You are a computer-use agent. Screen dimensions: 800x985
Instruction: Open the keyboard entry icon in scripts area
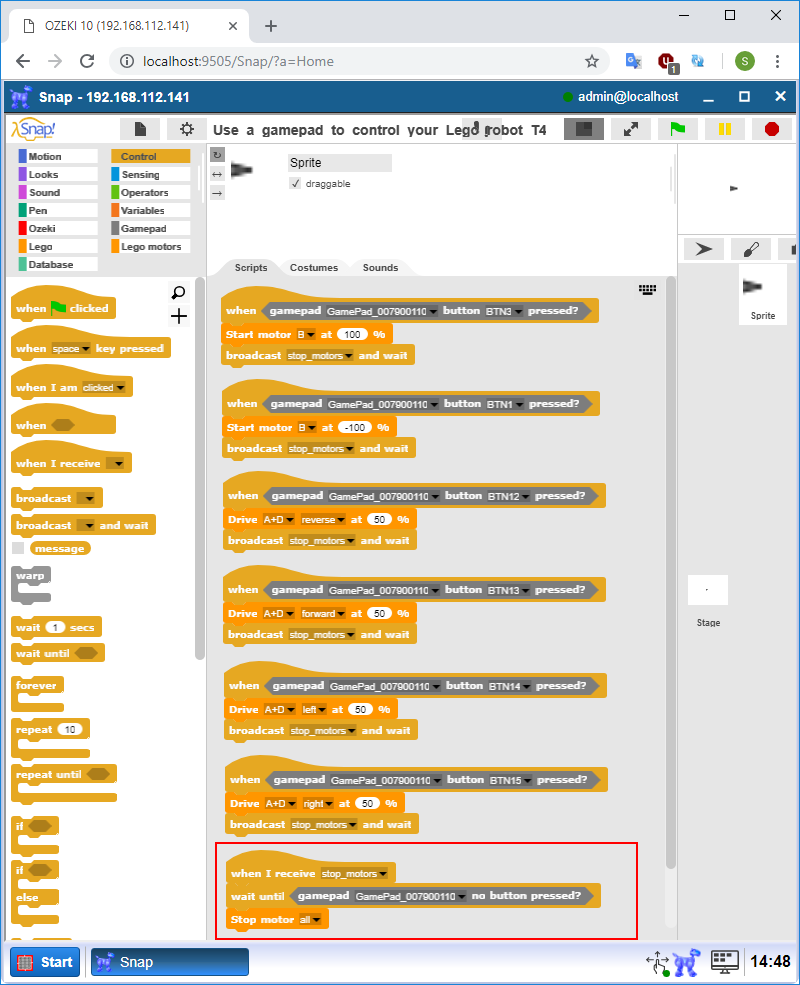click(647, 289)
